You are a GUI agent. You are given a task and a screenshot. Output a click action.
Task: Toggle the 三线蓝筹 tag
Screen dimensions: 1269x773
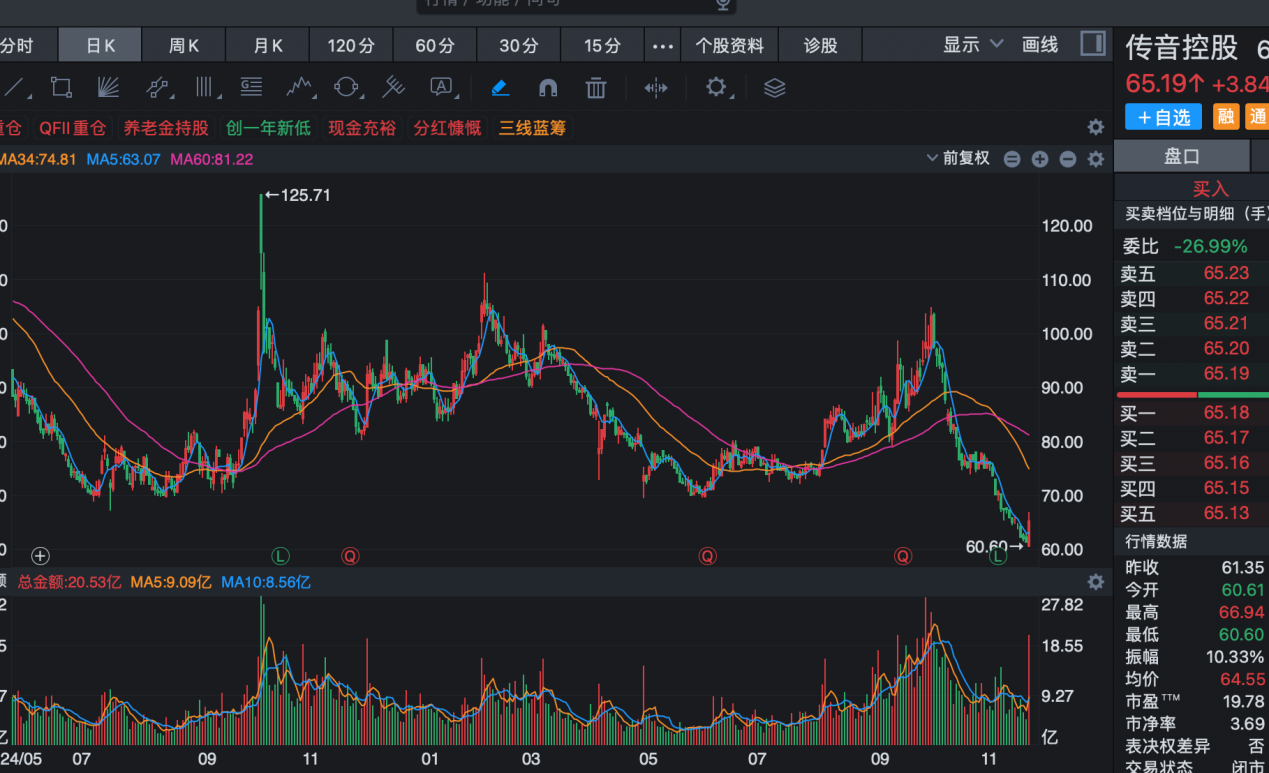[532, 128]
